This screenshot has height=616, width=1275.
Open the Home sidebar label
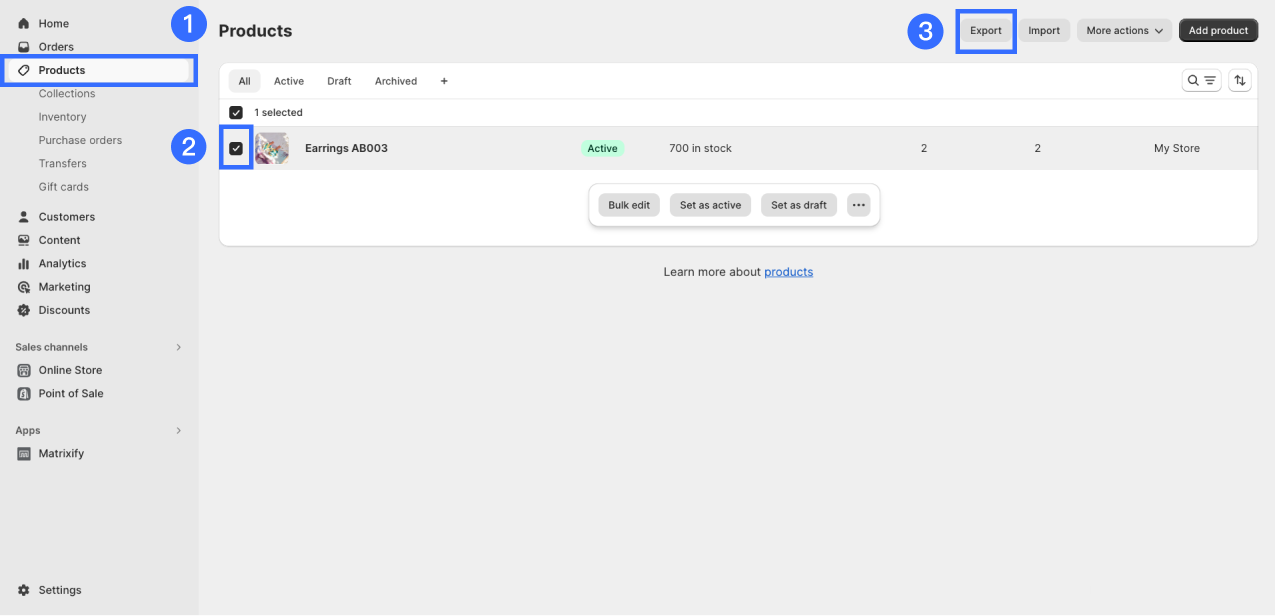(54, 23)
